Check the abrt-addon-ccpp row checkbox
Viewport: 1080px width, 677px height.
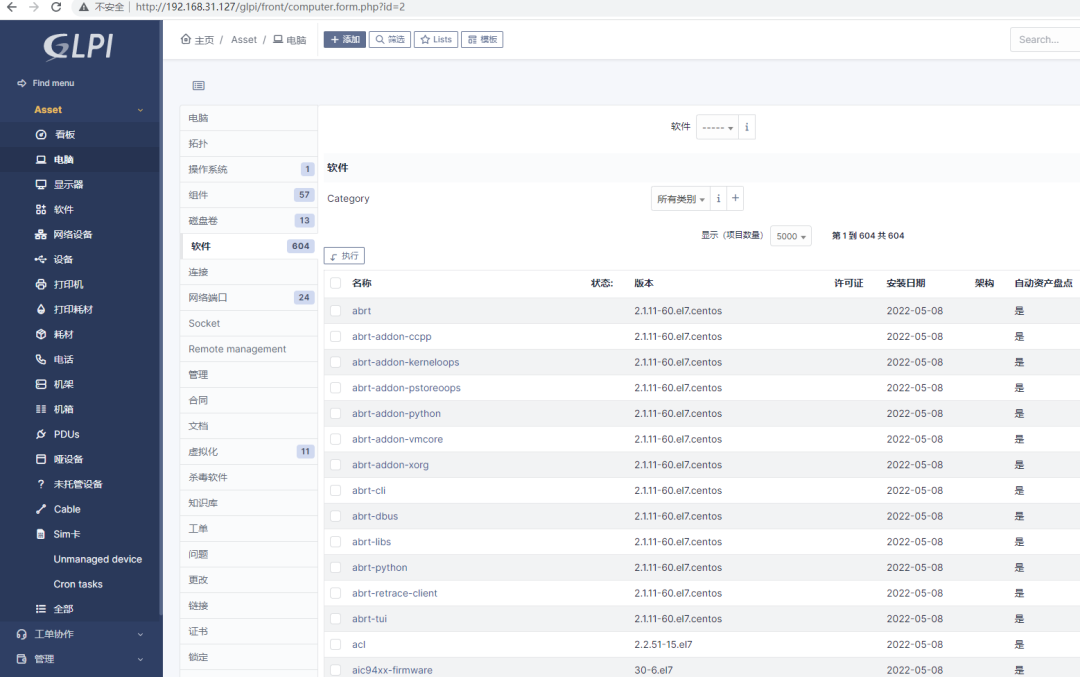[x=335, y=336]
